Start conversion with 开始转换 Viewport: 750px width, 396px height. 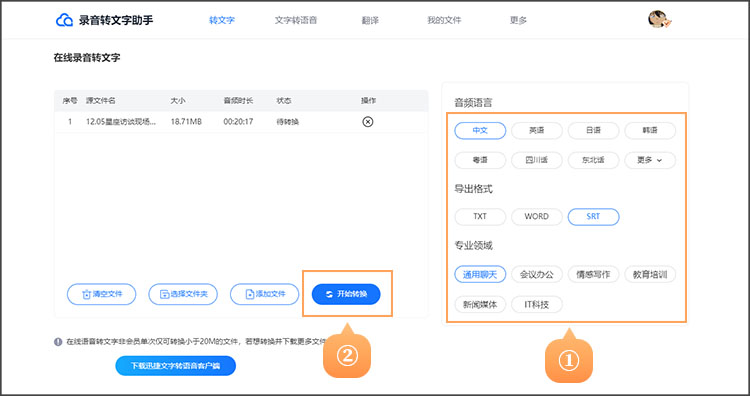point(346,294)
